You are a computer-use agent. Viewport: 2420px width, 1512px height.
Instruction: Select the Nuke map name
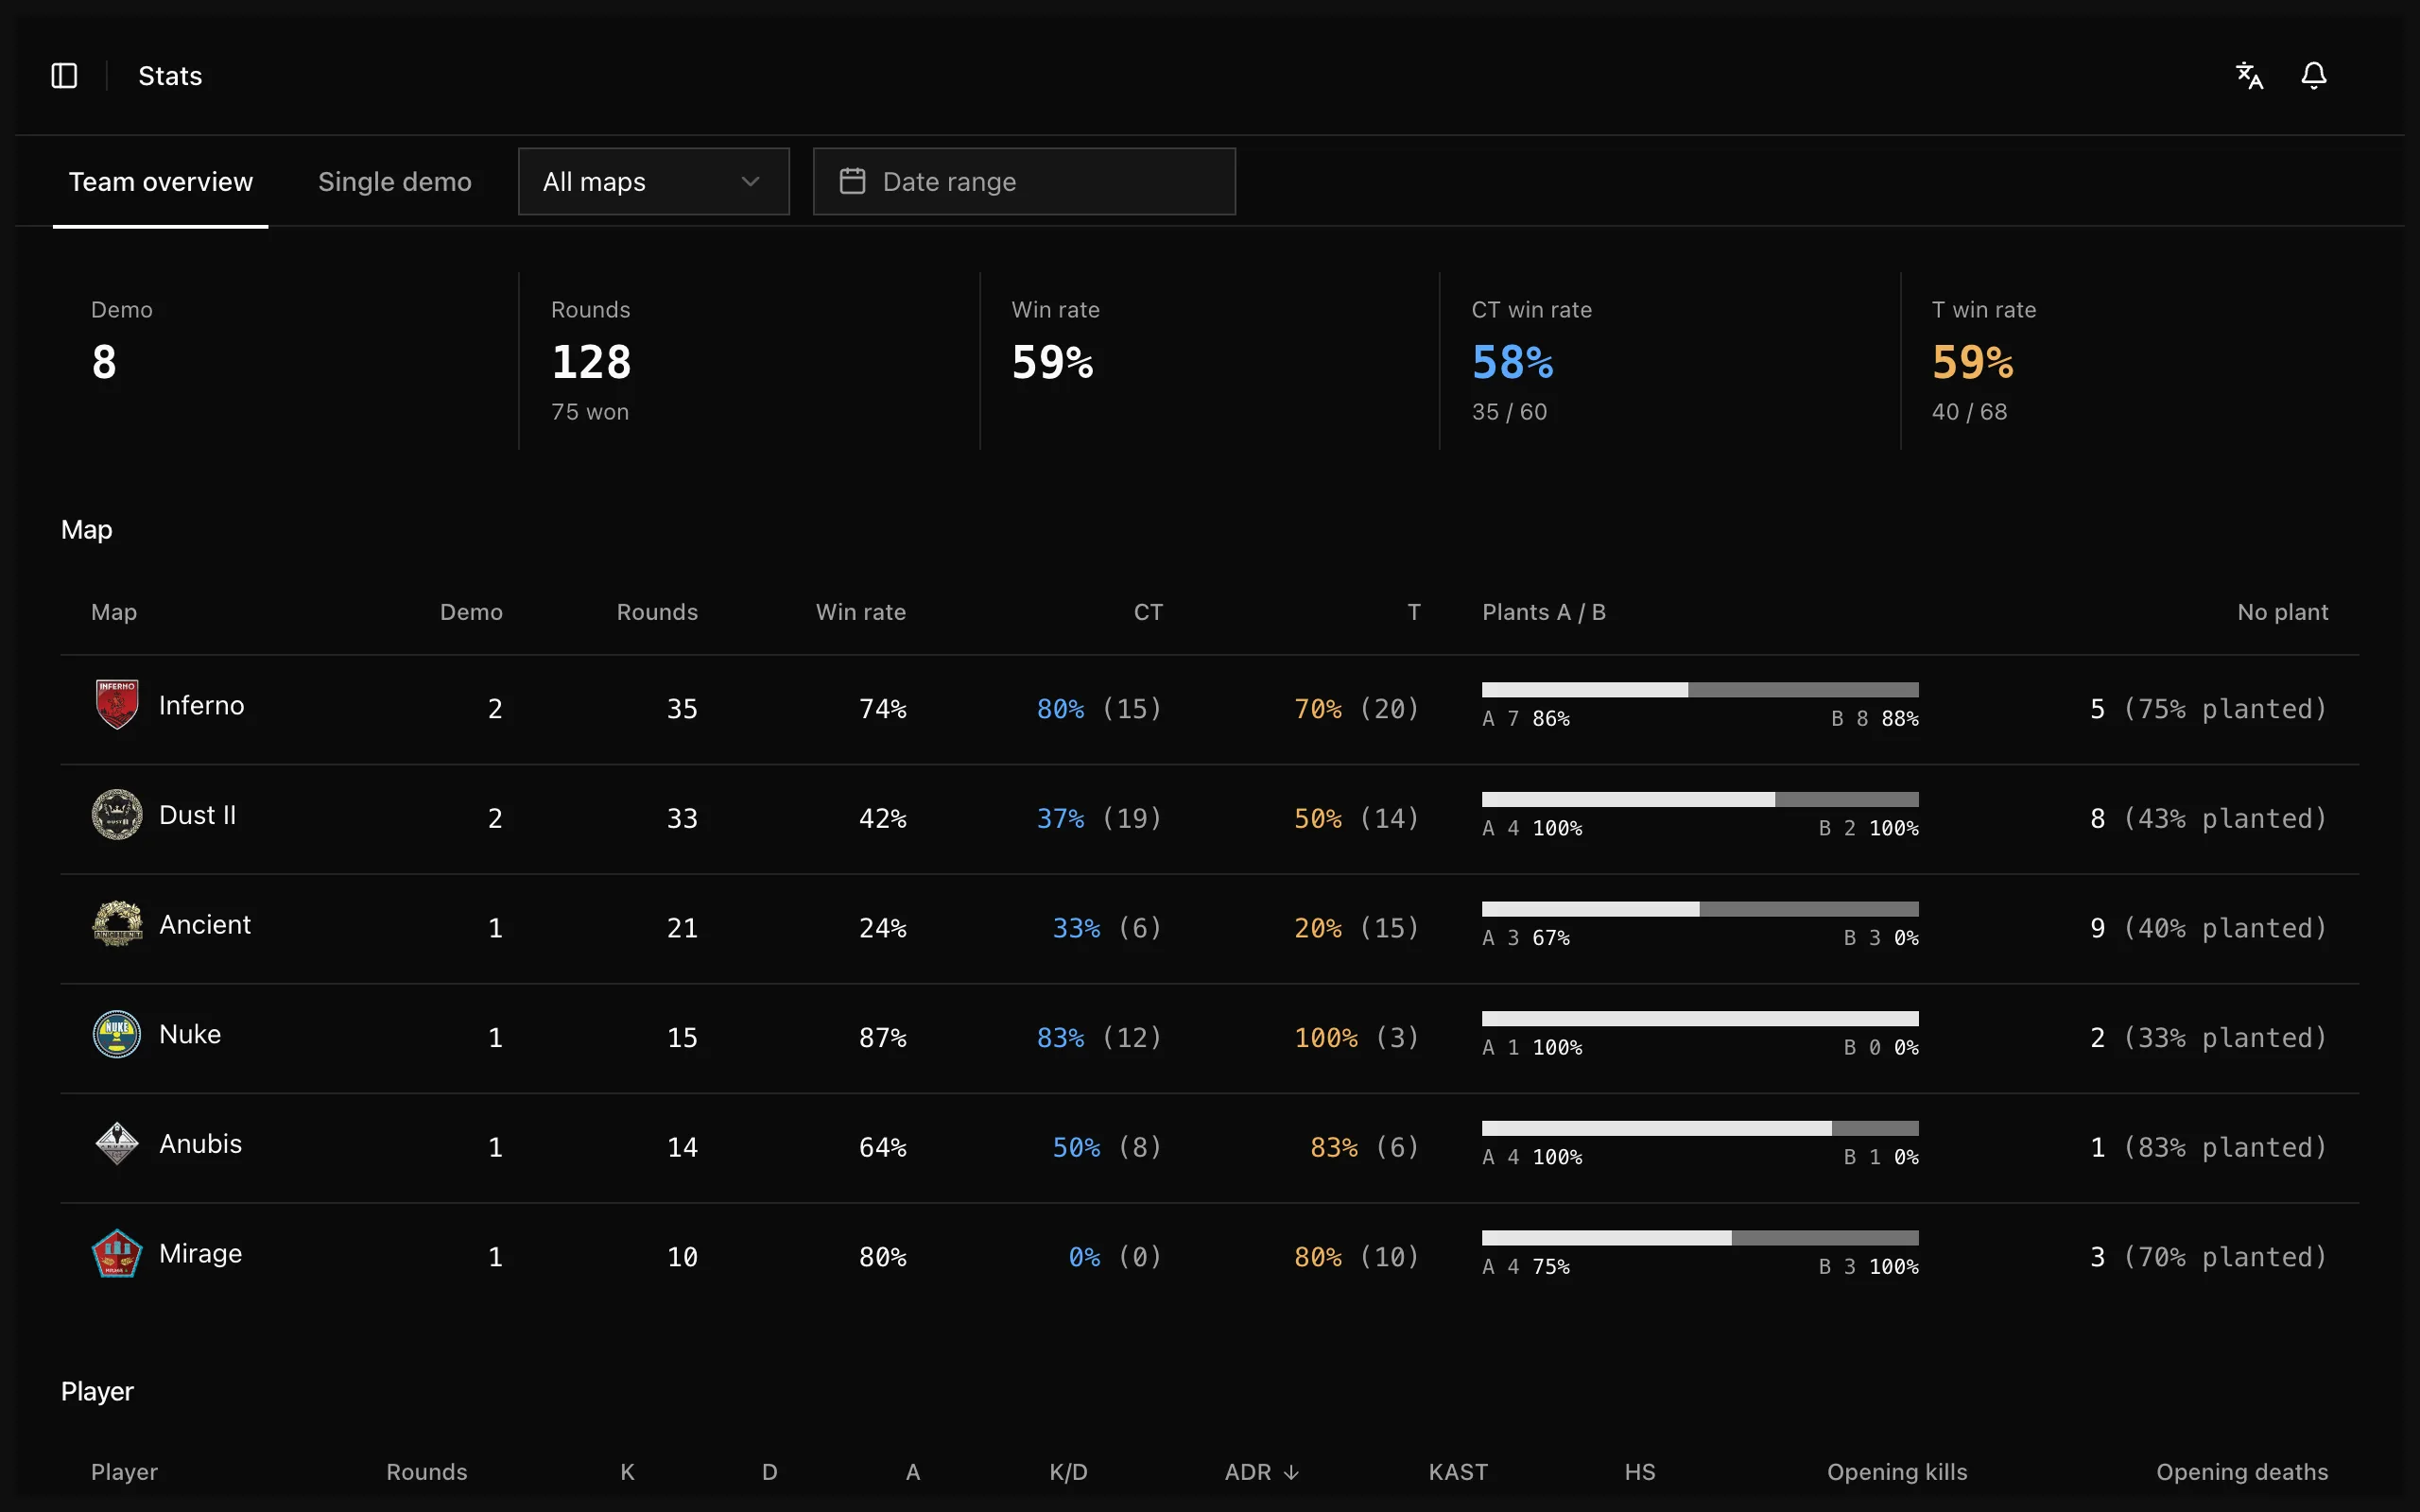(x=190, y=1034)
